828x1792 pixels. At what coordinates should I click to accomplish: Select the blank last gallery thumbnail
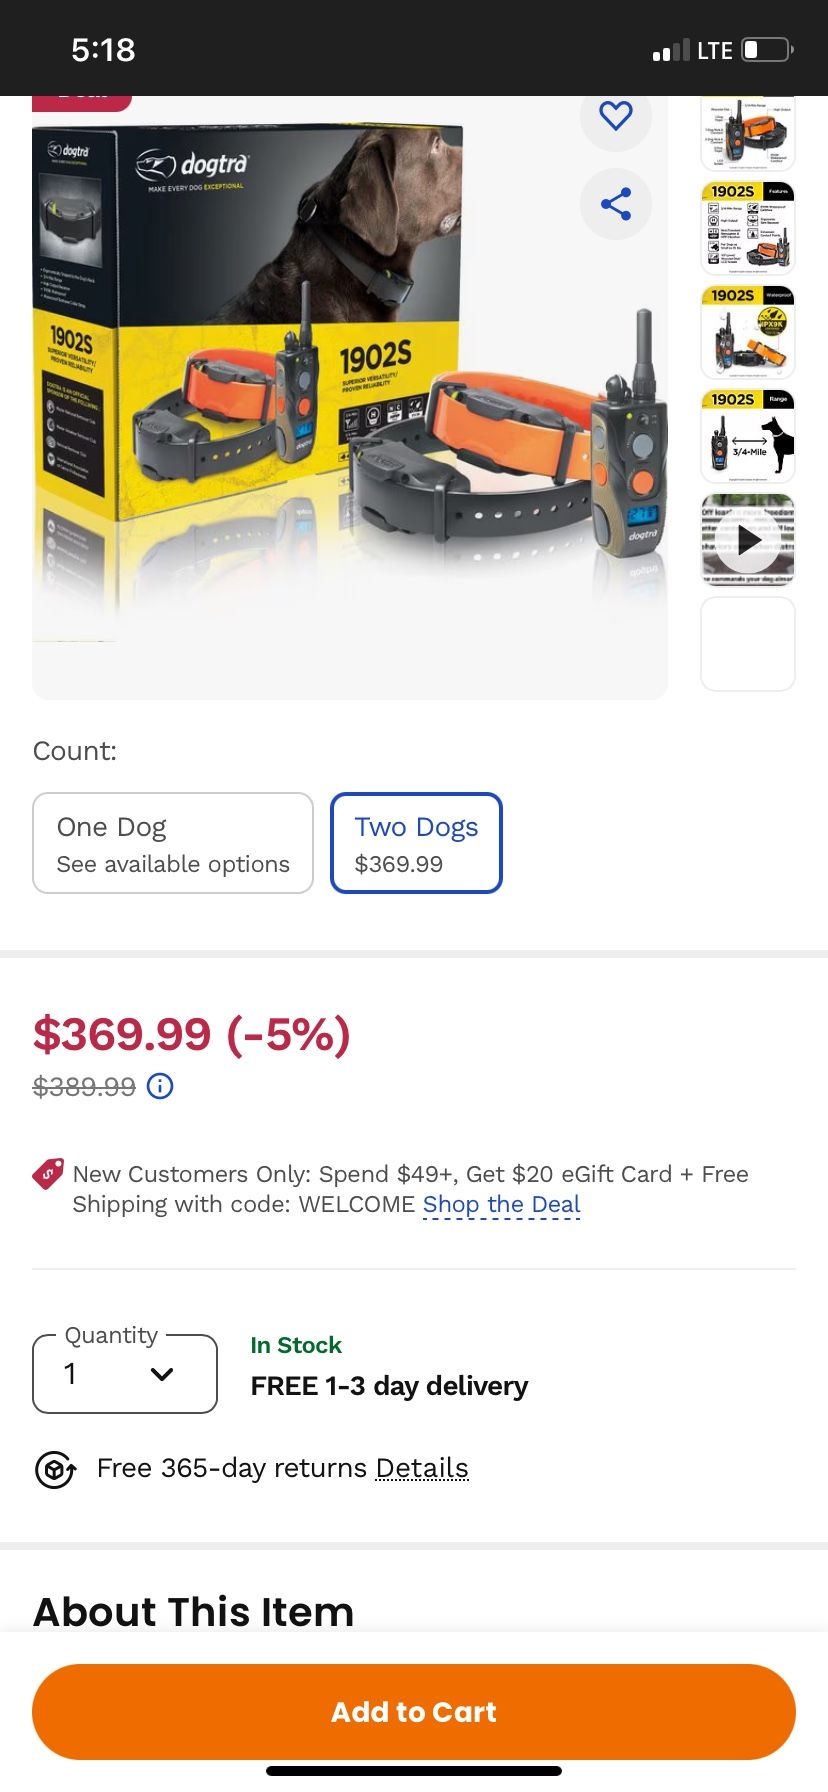pyautogui.click(x=748, y=644)
